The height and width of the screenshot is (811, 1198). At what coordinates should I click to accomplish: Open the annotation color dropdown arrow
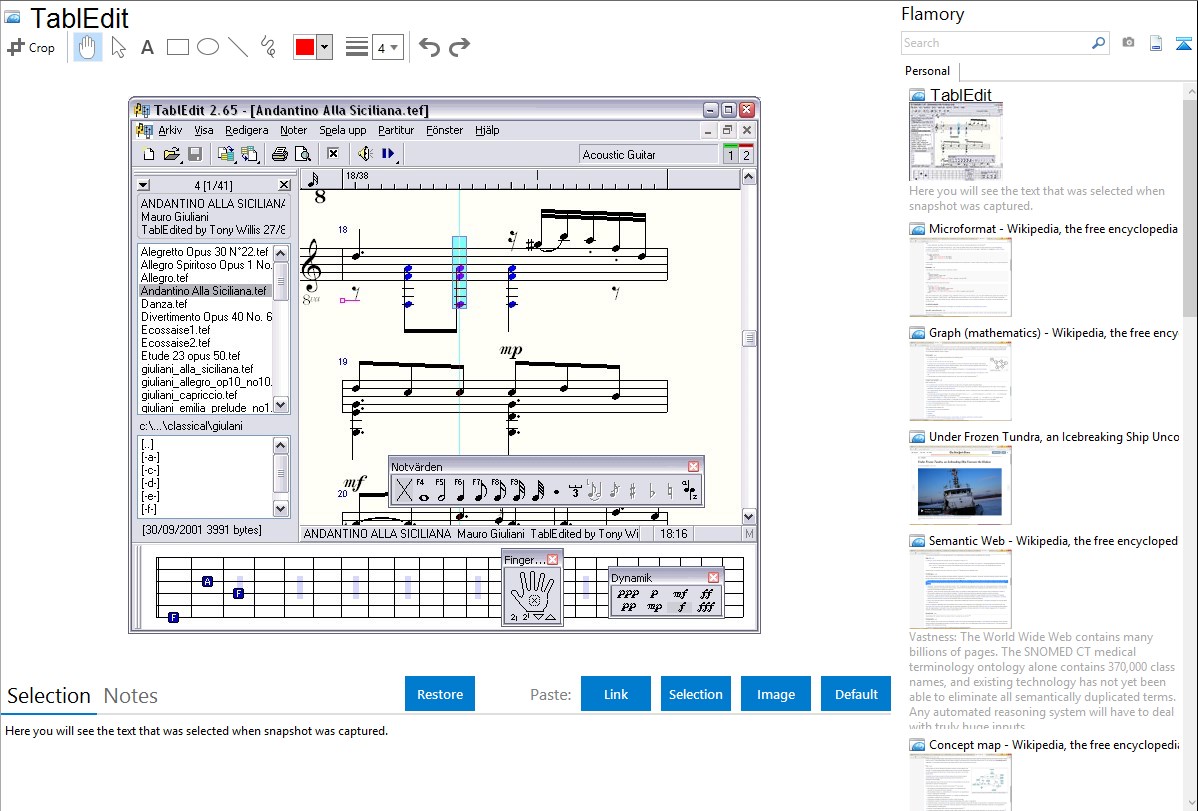[x=325, y=47]
